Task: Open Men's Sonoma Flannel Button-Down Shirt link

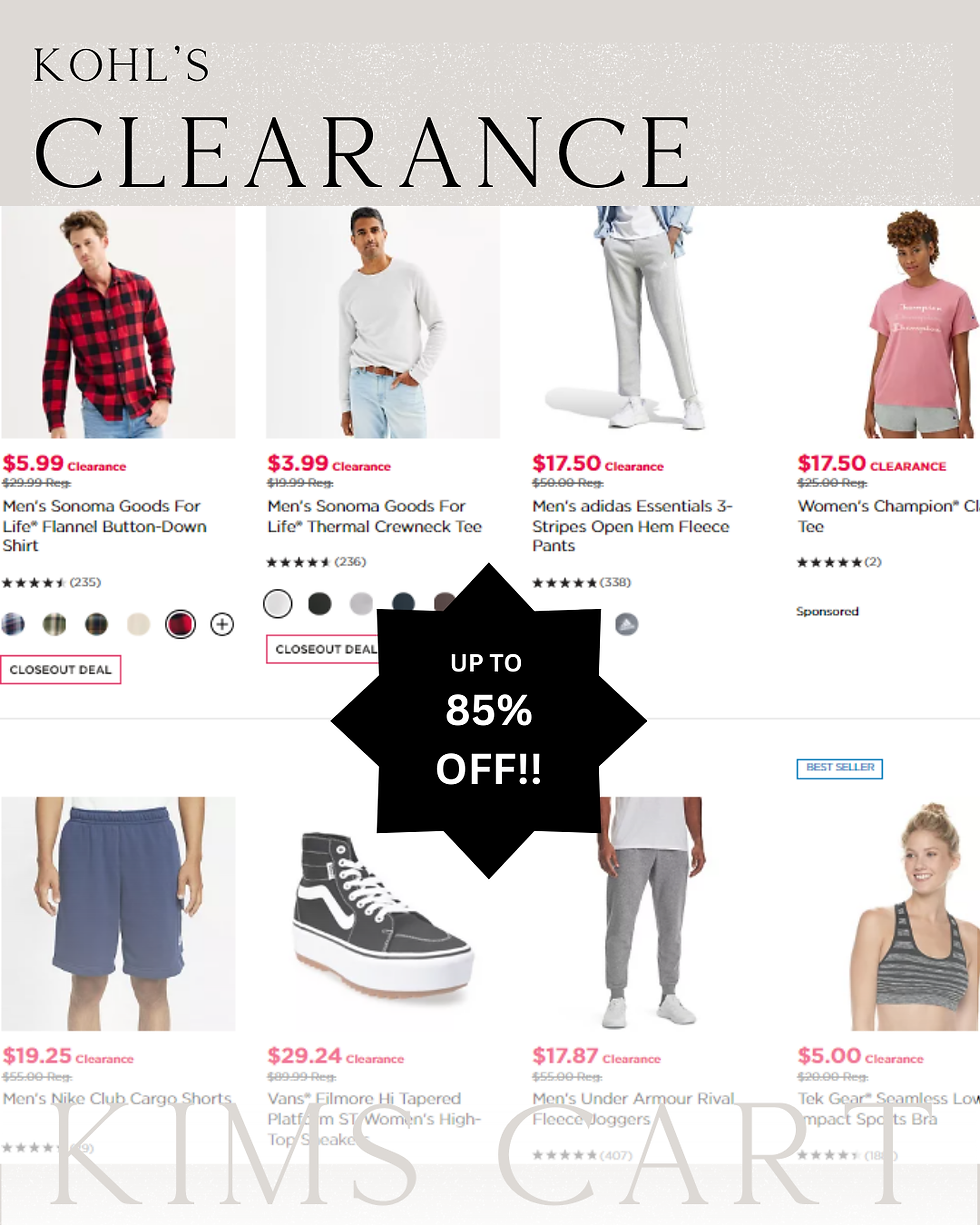Action: [105, 526]
